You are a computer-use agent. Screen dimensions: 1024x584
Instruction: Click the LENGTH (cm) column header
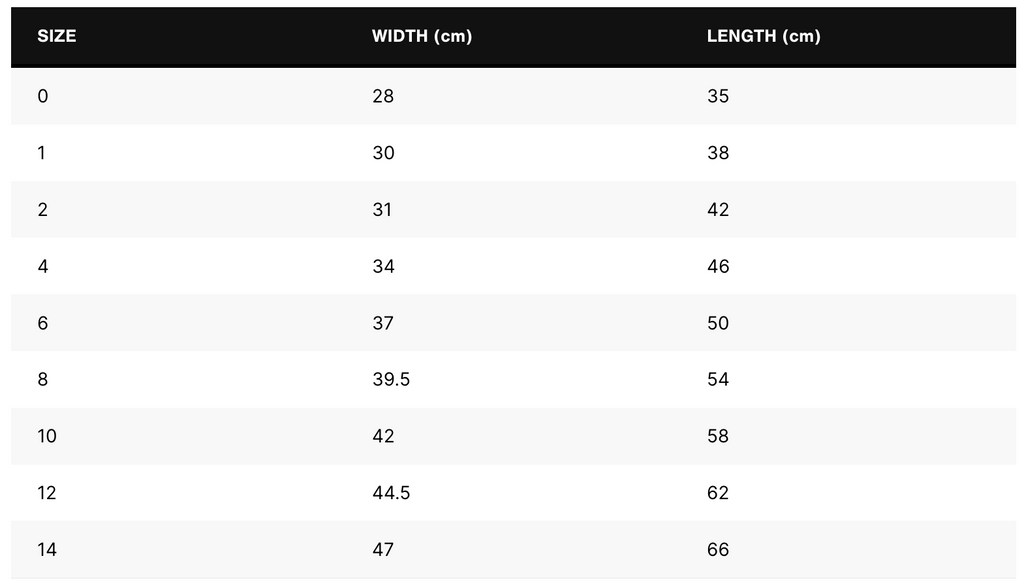click(763, 36)
